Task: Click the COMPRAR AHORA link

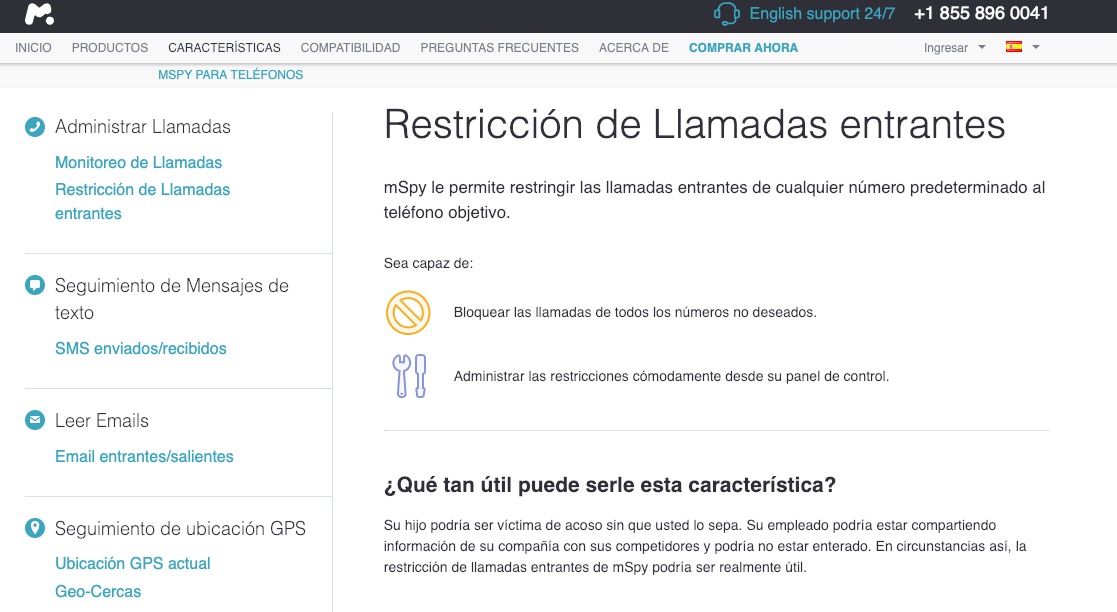Action: pos(743,47)
